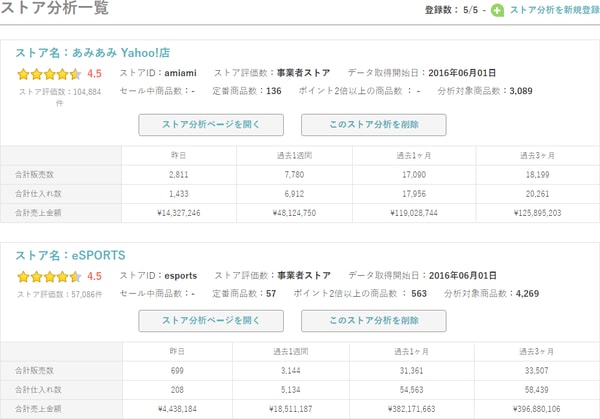Click the amiami data start date 2016年06月01日

pos(462,73)
